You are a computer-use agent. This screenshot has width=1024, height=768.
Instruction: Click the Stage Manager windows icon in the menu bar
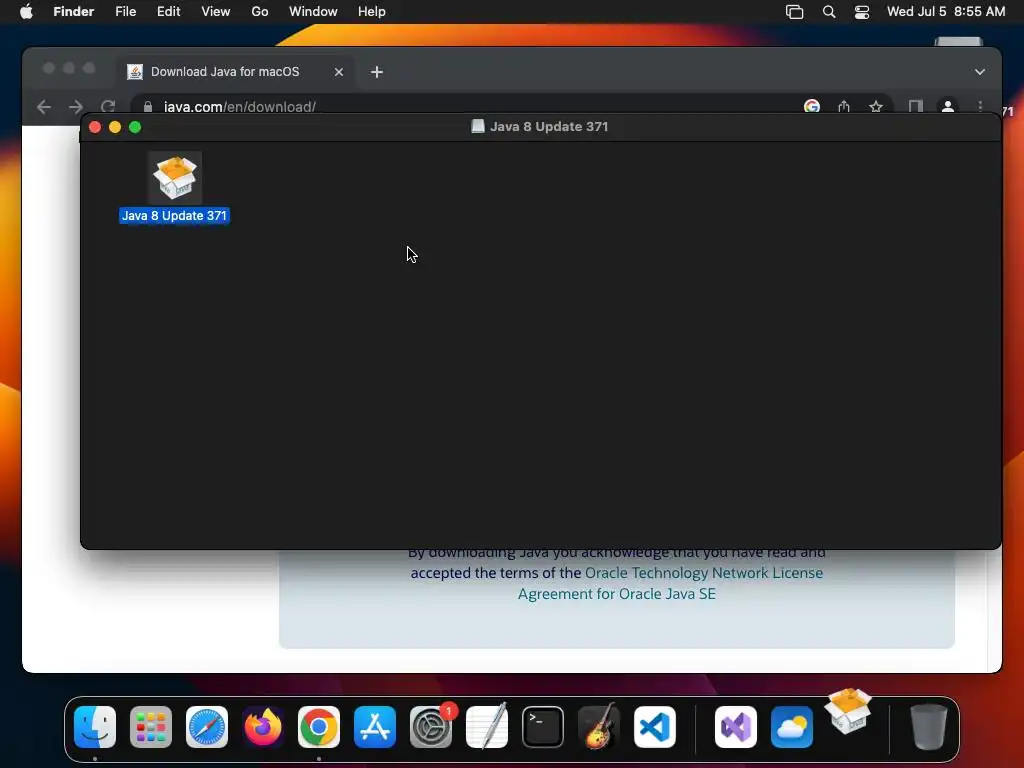(x=794, y=12)
